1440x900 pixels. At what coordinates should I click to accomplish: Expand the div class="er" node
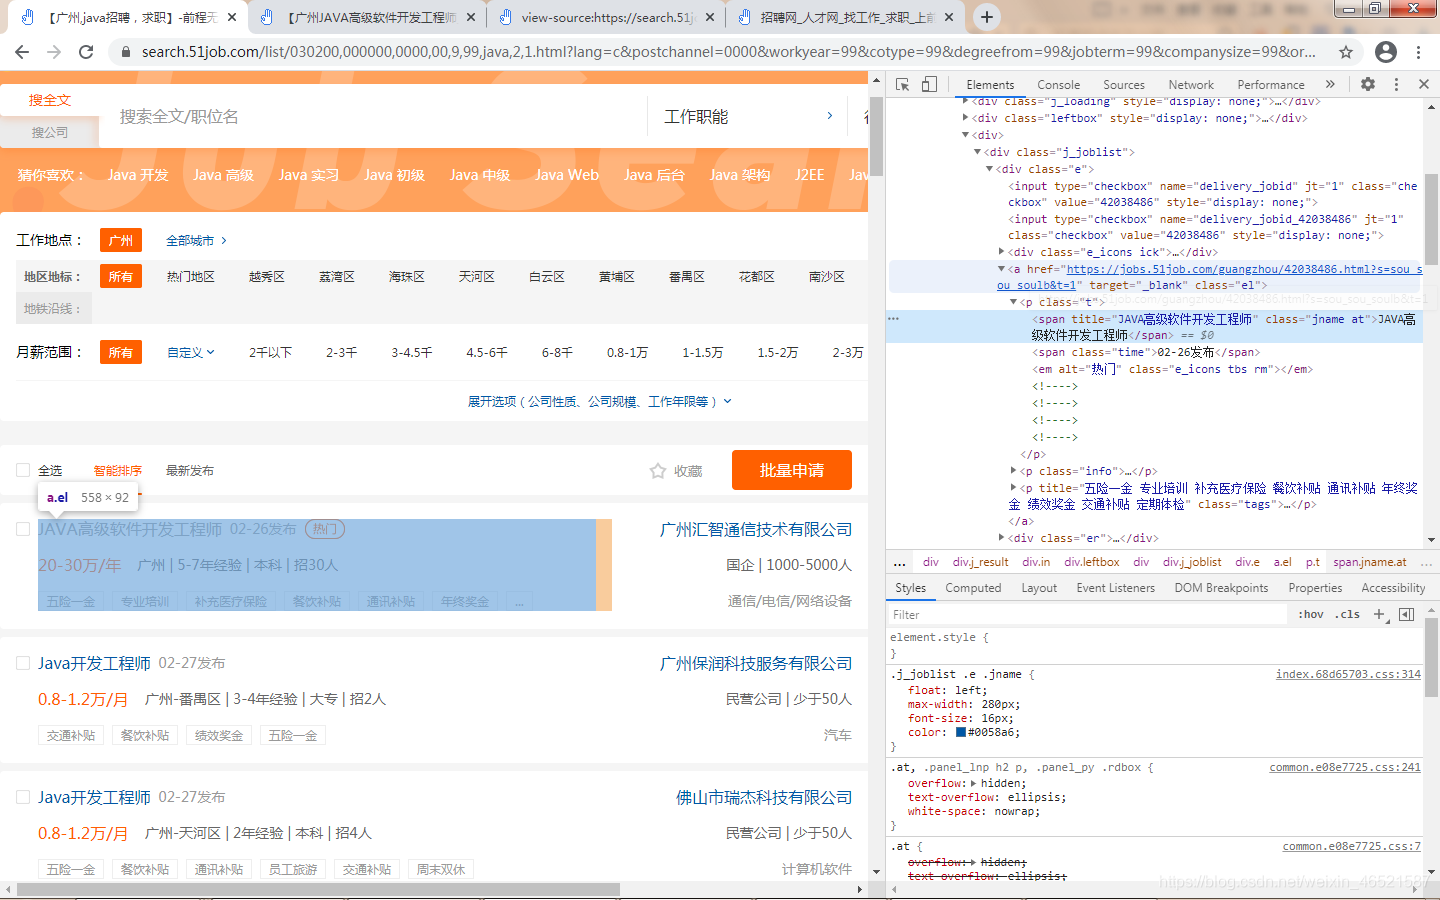(1002, 537)
